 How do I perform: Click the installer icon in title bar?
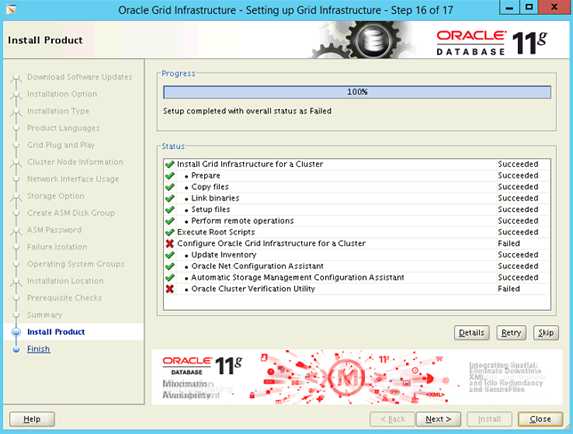(11, 9)
